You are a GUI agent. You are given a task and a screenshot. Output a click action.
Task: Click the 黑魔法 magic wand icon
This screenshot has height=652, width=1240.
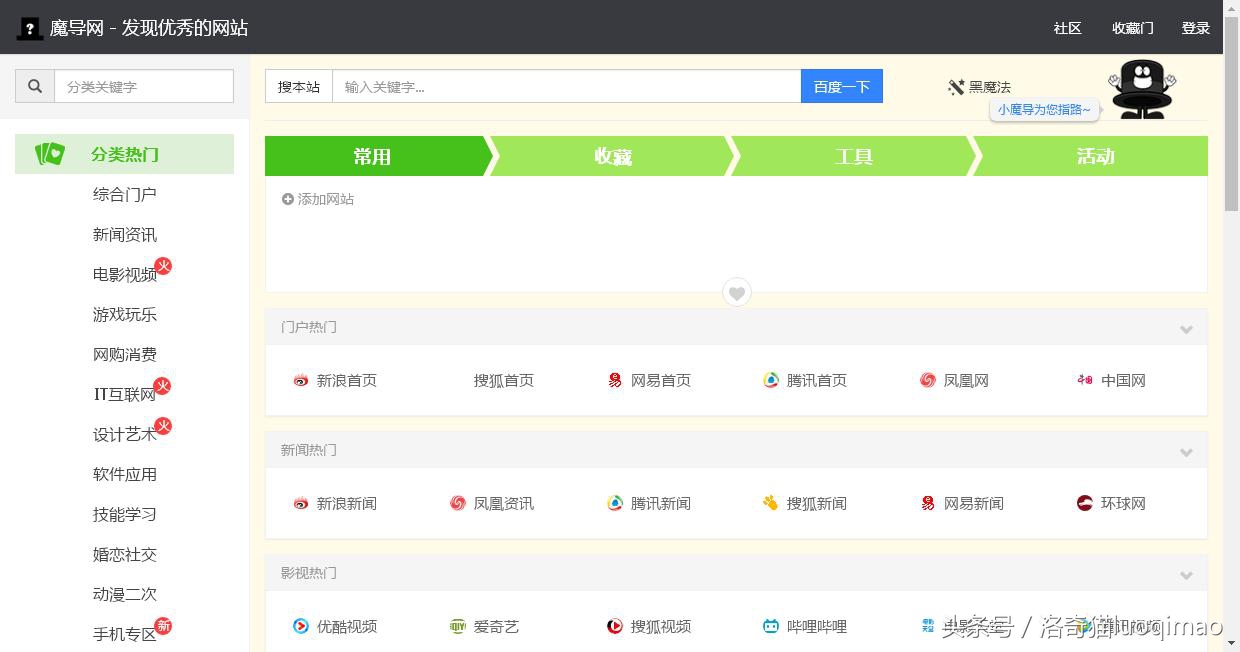955,86
